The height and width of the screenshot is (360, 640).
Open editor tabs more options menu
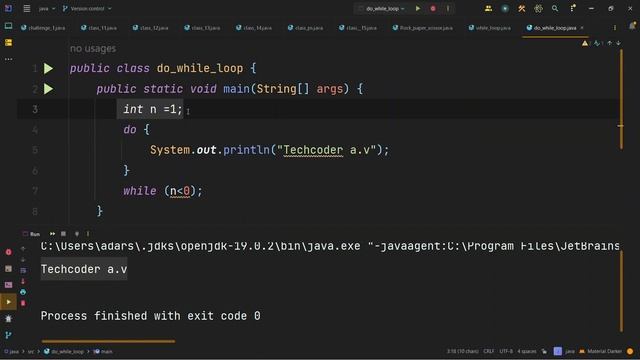[615, 28]
